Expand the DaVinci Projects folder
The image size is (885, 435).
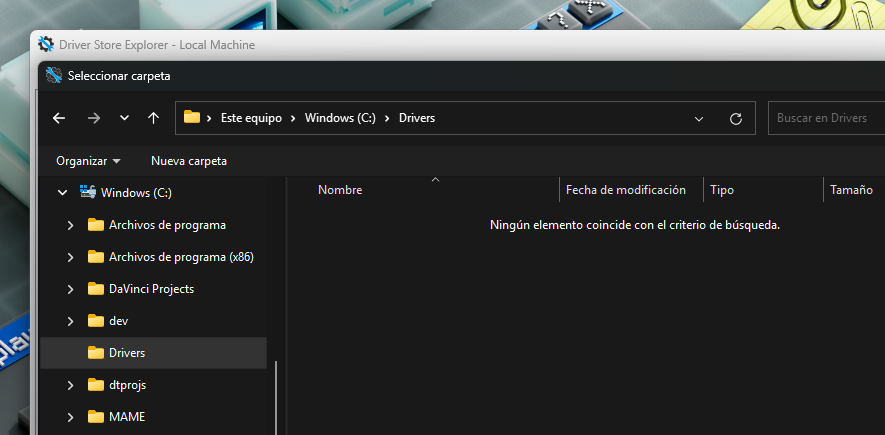pyautogui.click(x=70, y=289)
